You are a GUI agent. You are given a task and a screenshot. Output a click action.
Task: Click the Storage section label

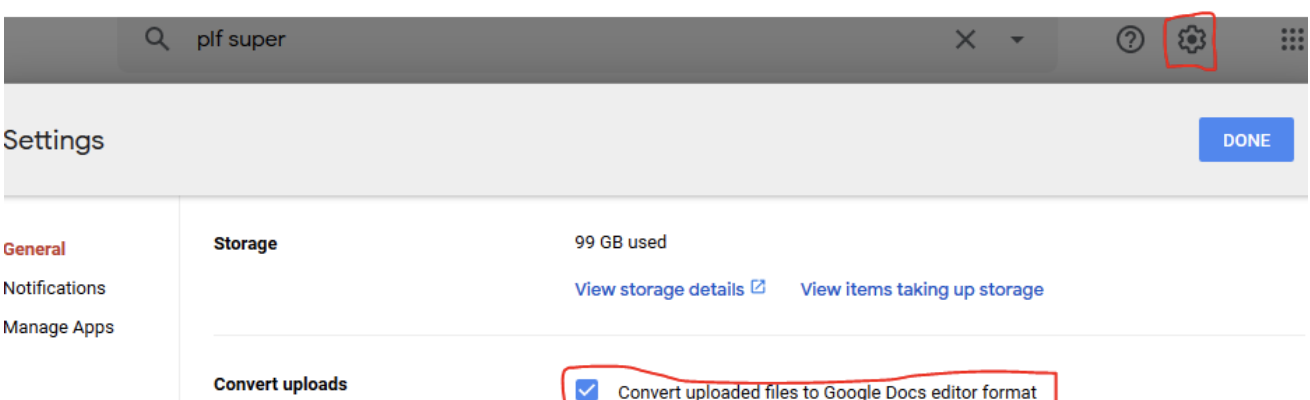[245, 243]
